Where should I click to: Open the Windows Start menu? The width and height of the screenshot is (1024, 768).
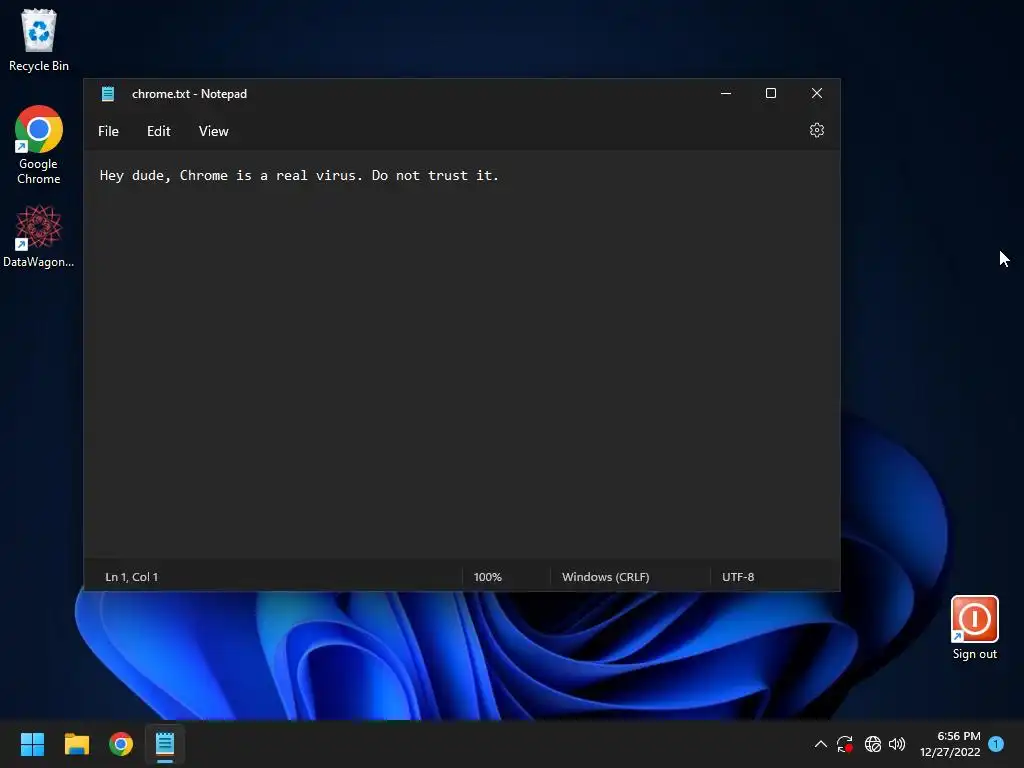click(33, 744)
